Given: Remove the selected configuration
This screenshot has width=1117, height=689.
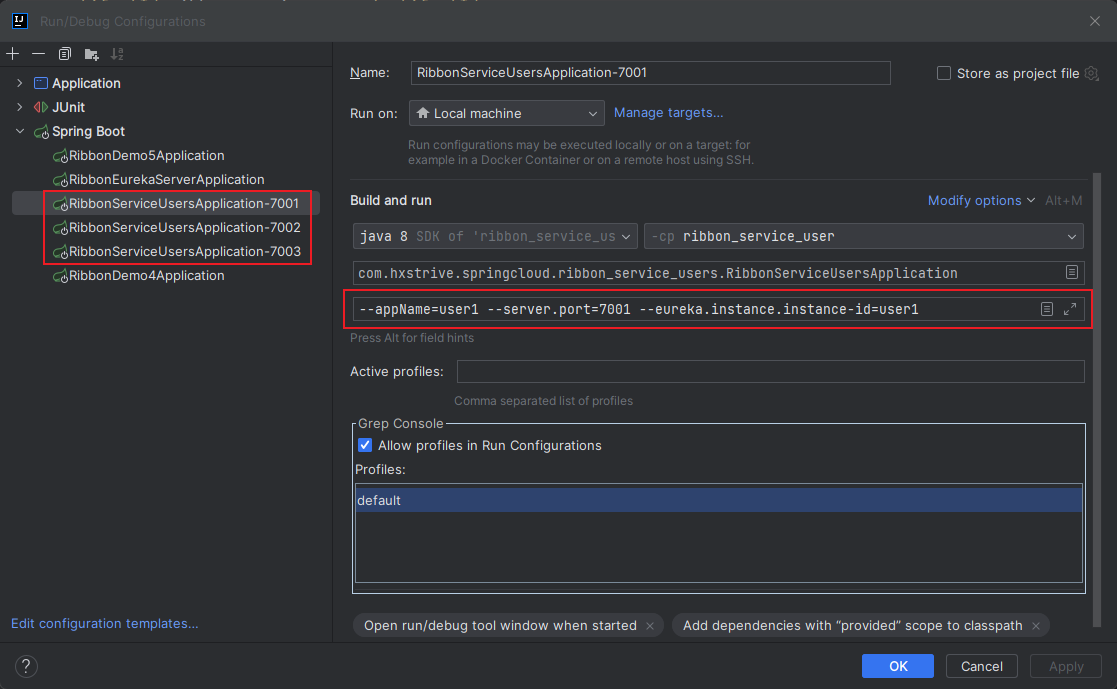Looking at the screenshot, I should (38, 53).
